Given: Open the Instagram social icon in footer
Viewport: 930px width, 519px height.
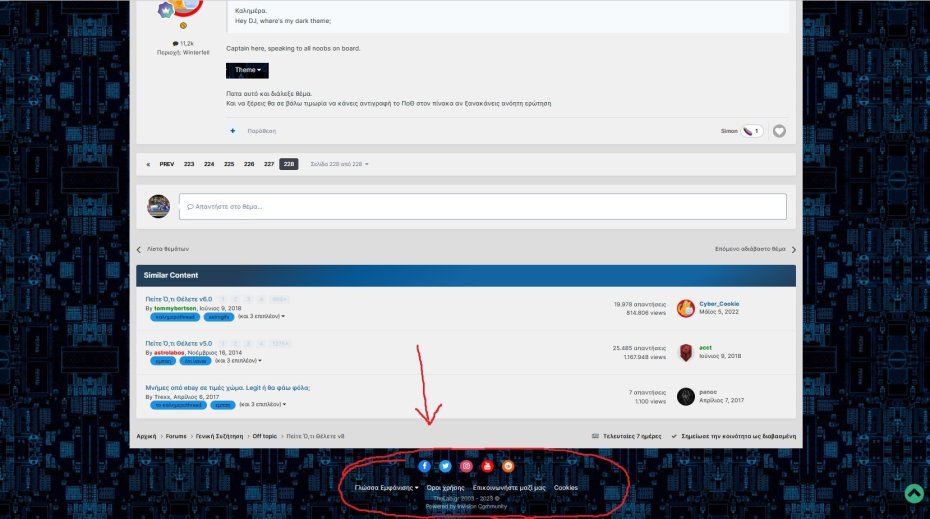Looking at the screenshot, I should coord(466,466).
